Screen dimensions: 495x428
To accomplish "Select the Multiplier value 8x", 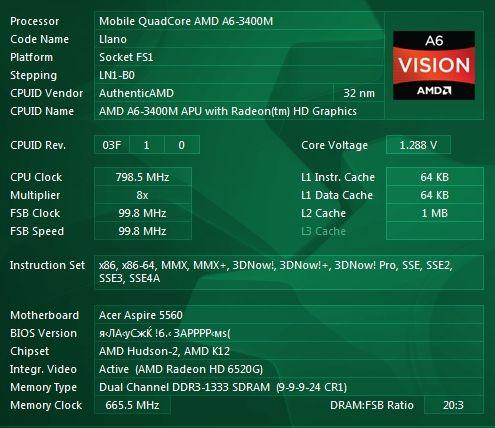I will [143, 195].
